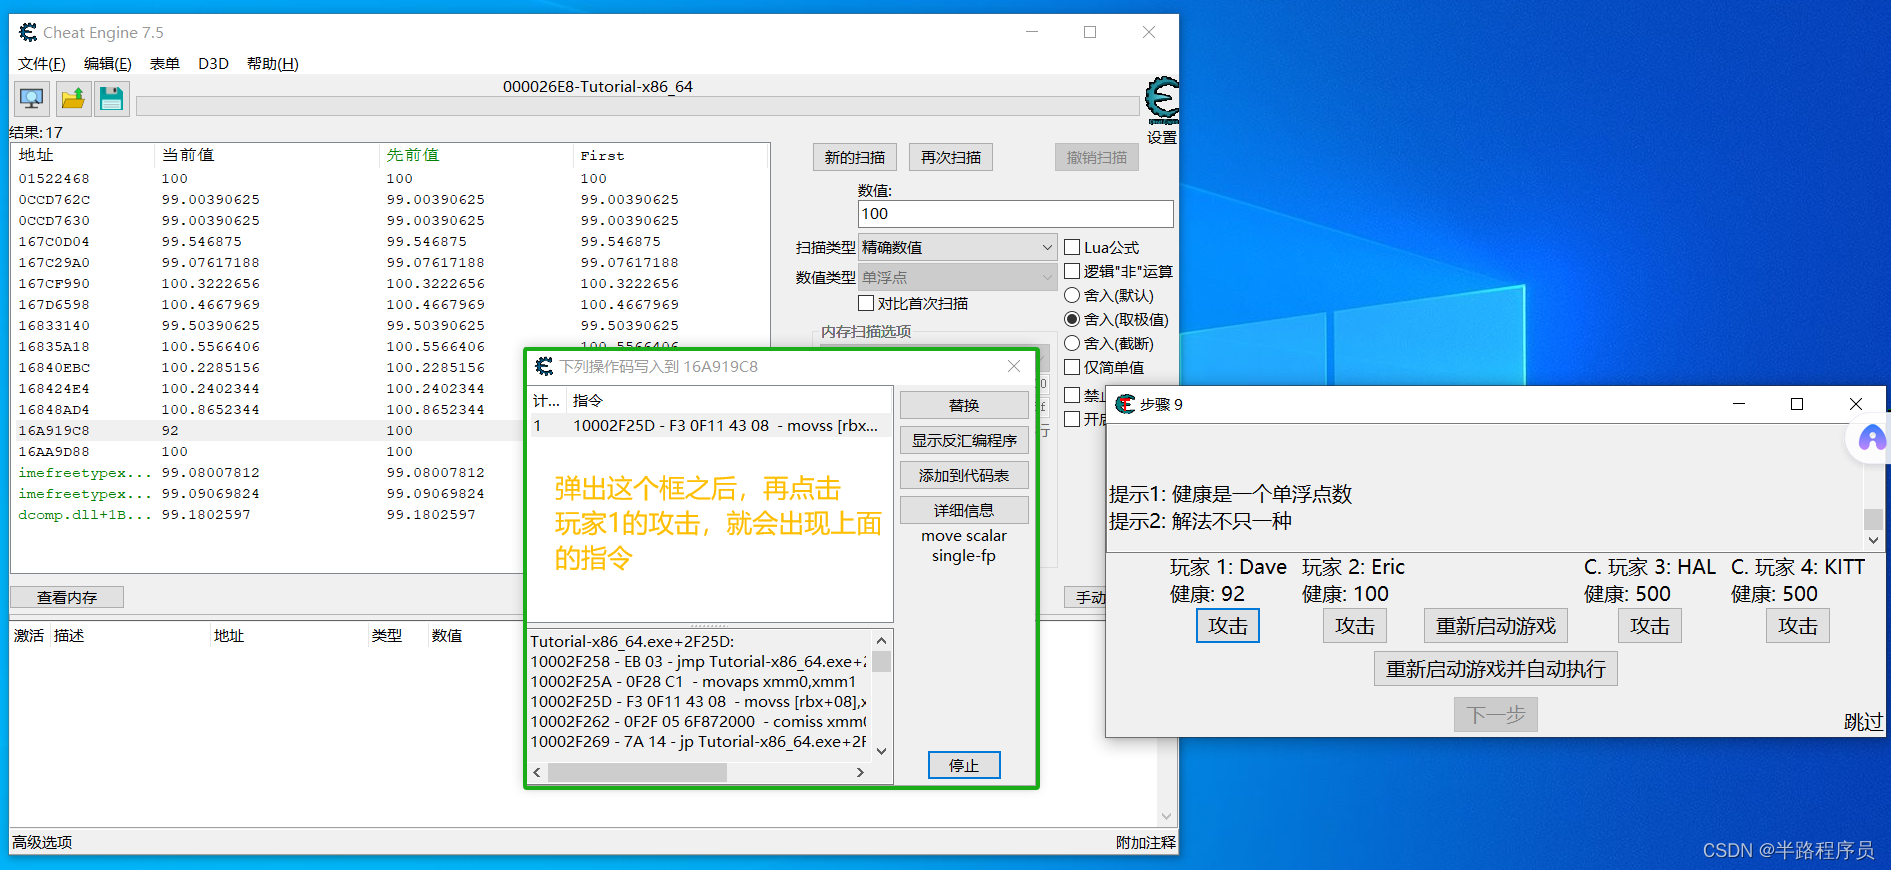The width and height of the screenshot is (1891, 870).
Task: Click the open folder toolbar icon
Action: (x=72, y=99)
